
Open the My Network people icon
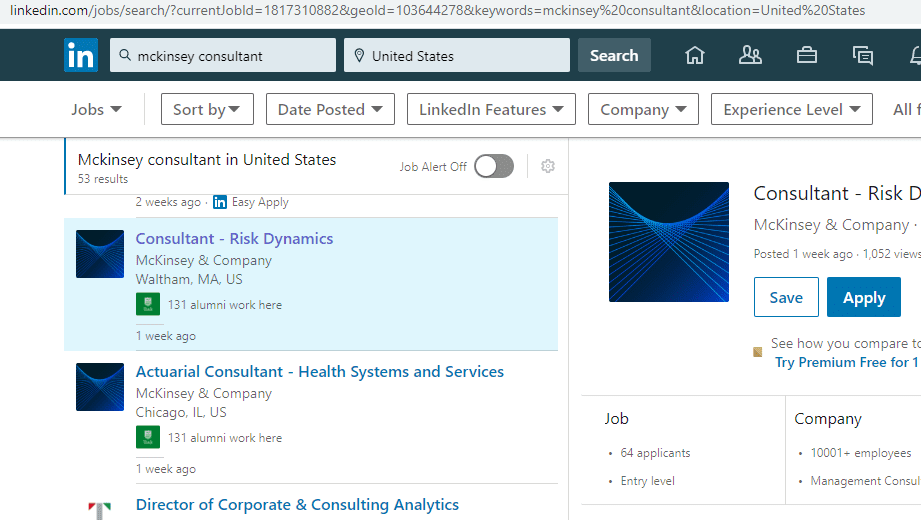[750, 56]
